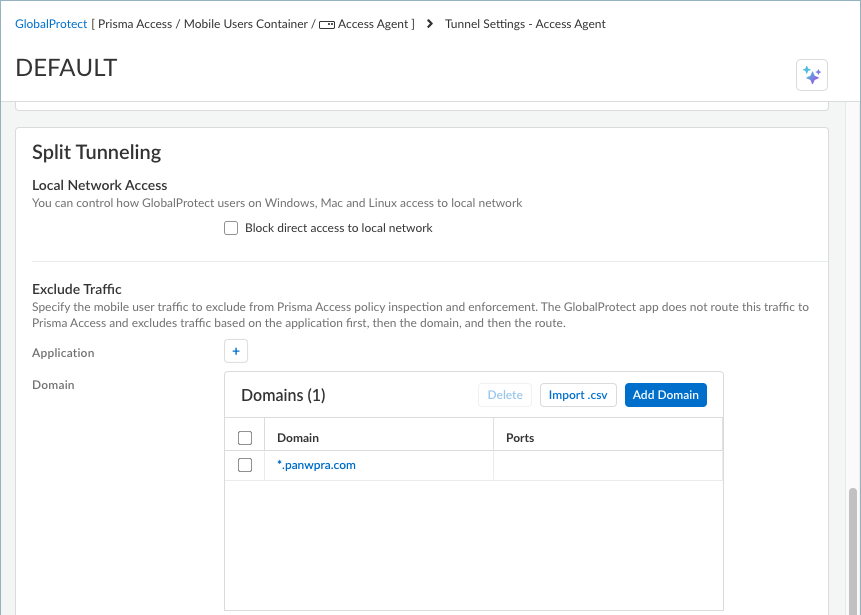
Task: Enable Block direct access to local network
Action: click(231, 228)
